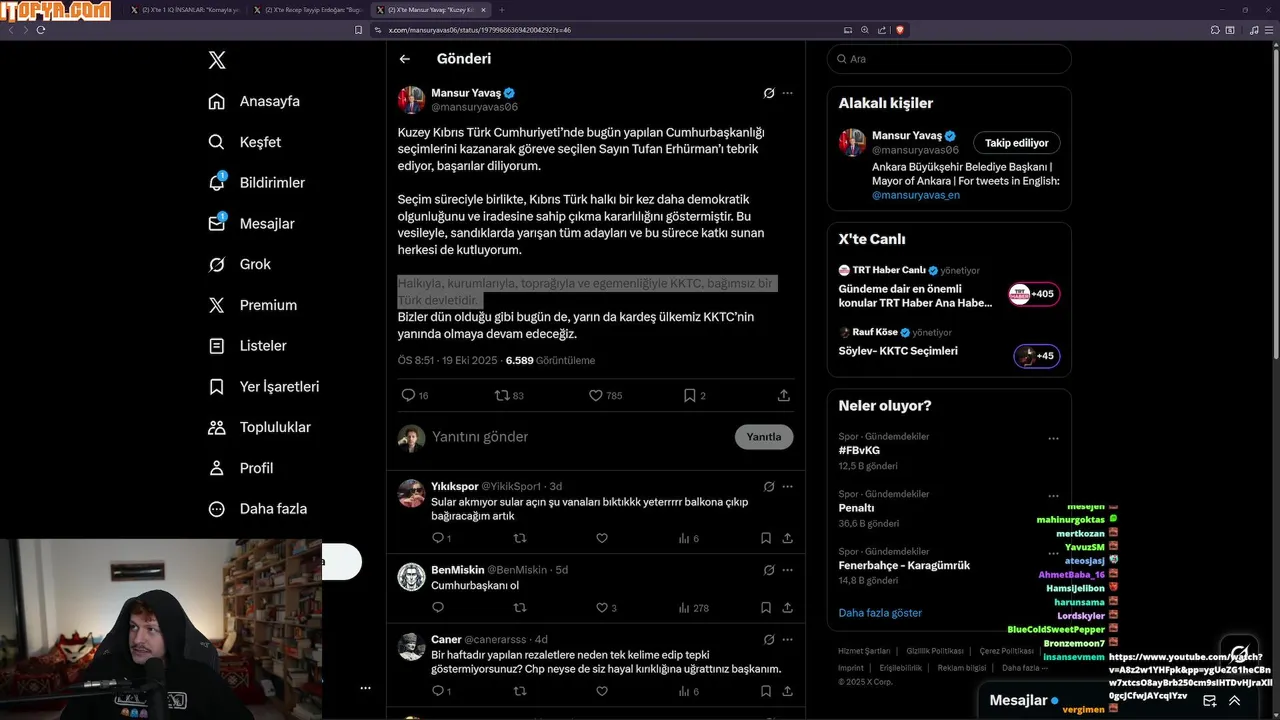Open Mansur Yavaş profile avatar in post
Screen dimensions: 1280x720
point(411,100)
